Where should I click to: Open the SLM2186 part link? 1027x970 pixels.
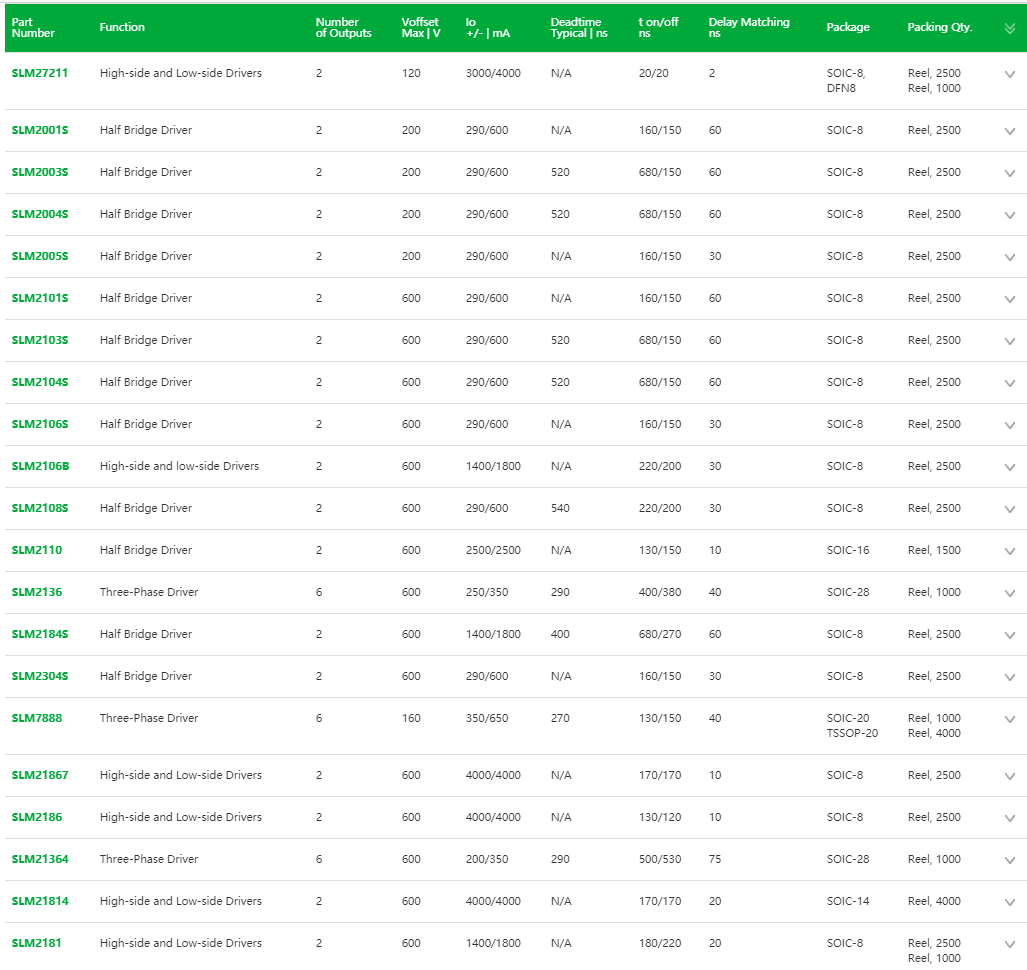37,817
